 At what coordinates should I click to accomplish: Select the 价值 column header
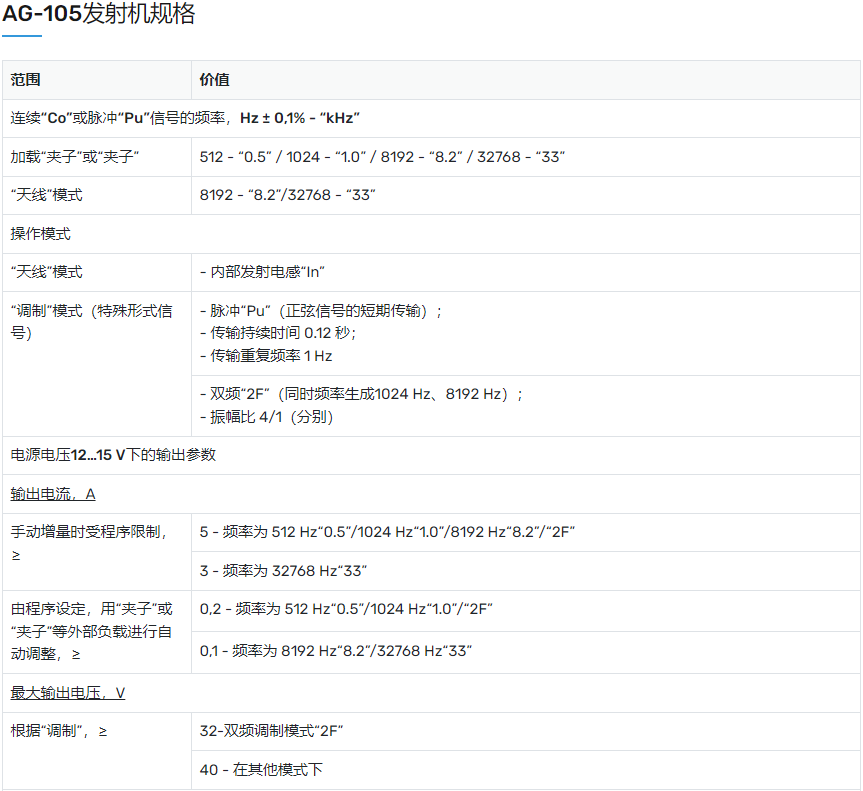[214, 80]
